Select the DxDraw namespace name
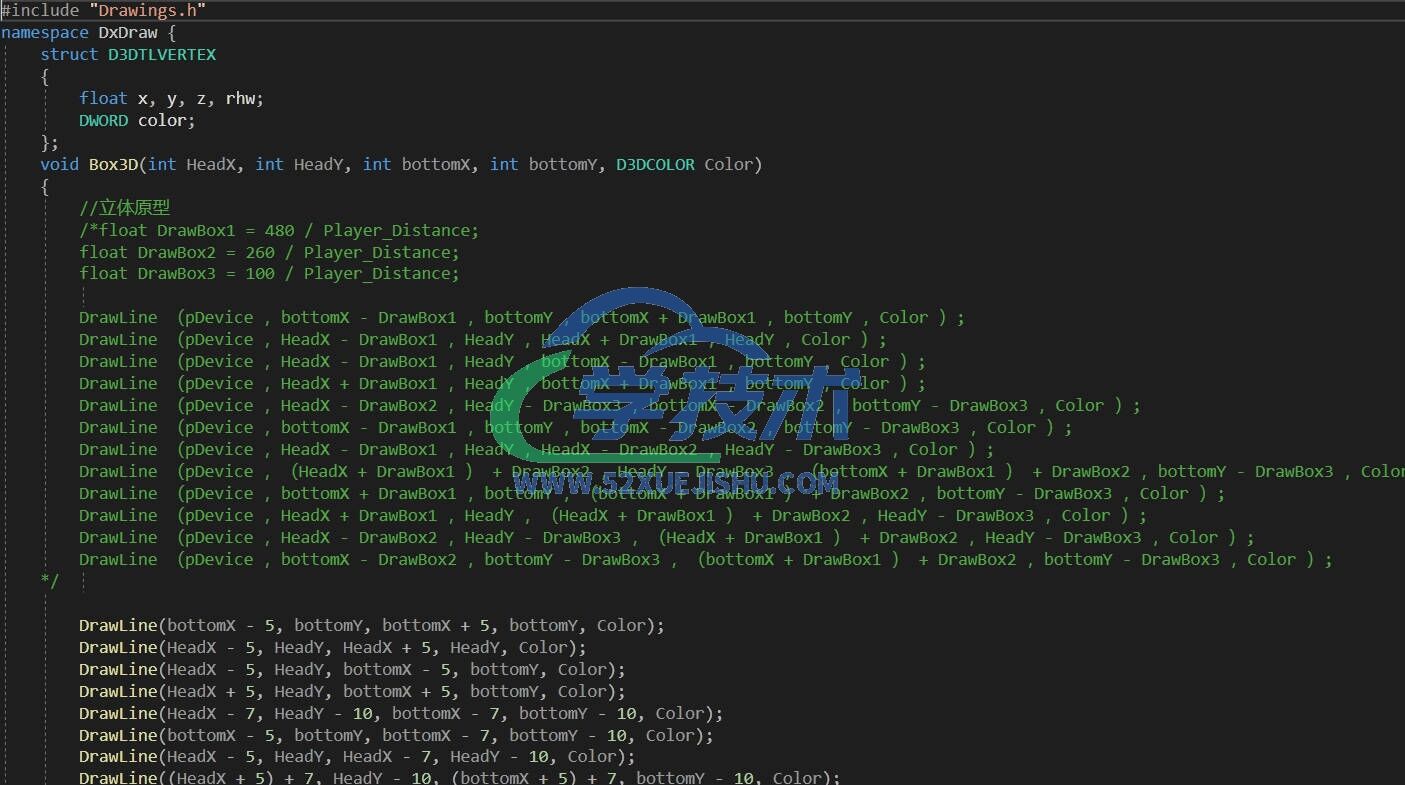 [x=127, y=32]
